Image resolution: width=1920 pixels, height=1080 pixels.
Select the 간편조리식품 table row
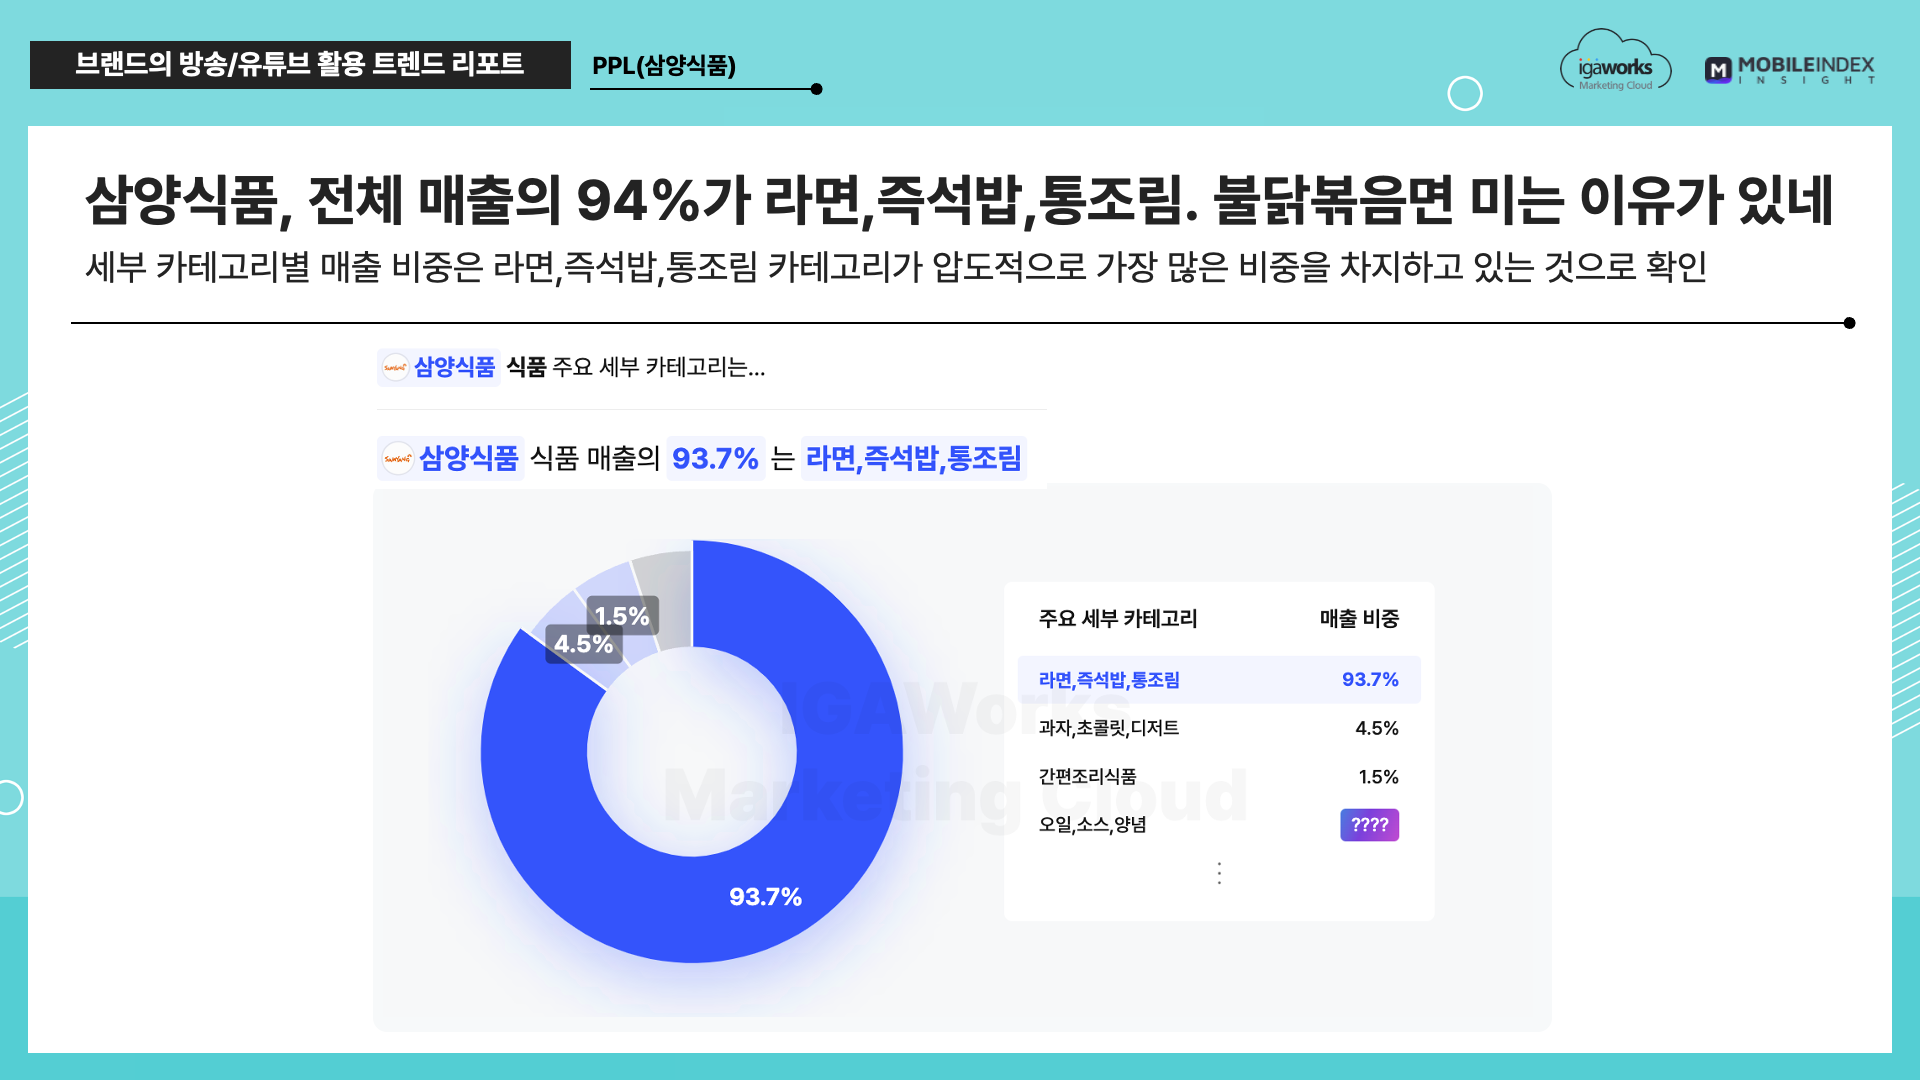(1219, 777)
